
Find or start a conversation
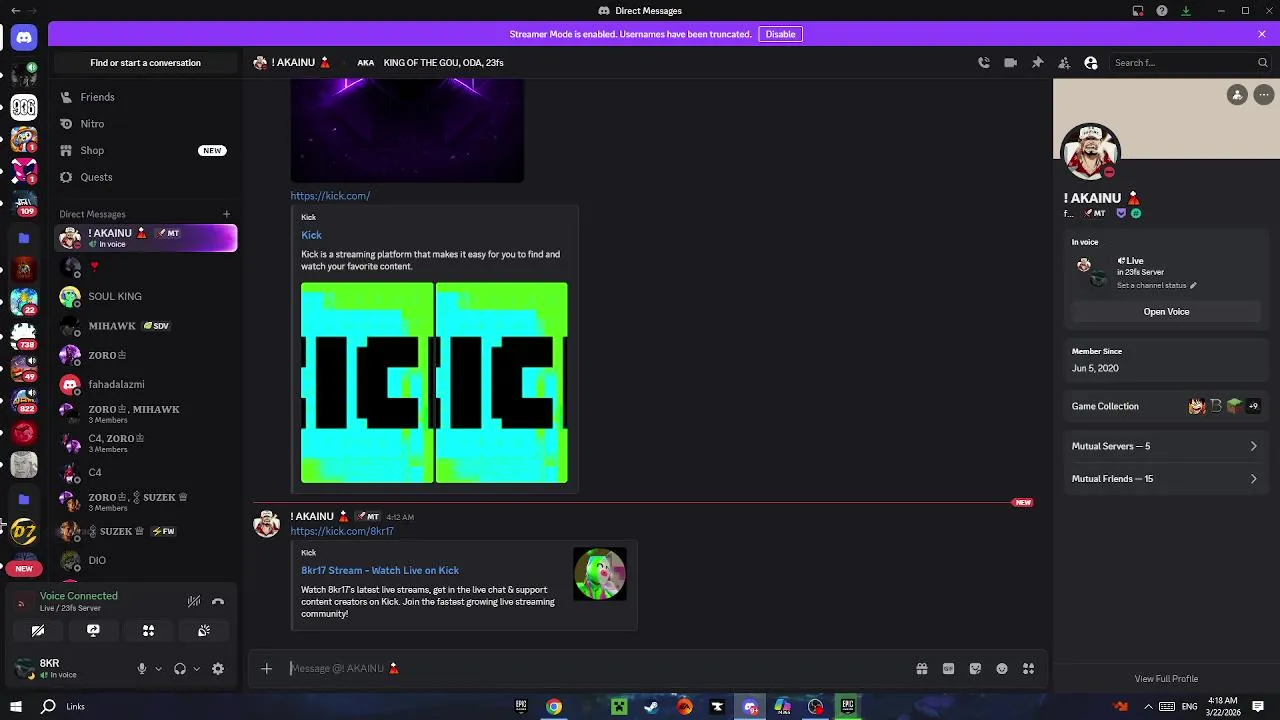[x=146, y=62]
